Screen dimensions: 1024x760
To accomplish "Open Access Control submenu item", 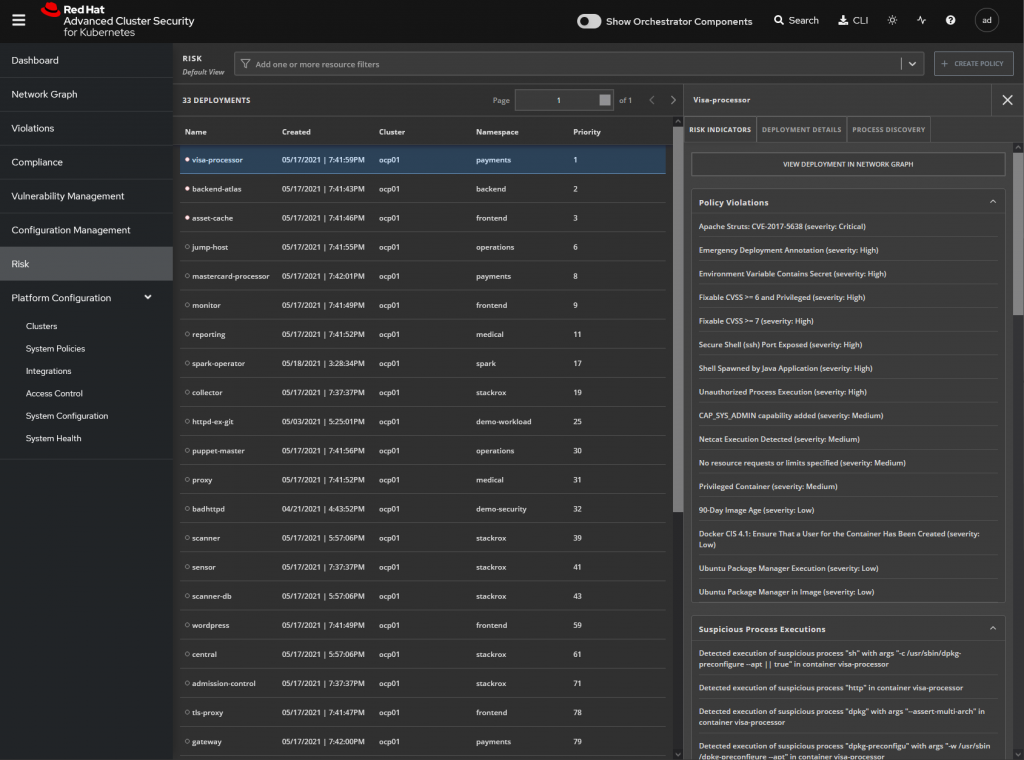I will coord(54,393).
